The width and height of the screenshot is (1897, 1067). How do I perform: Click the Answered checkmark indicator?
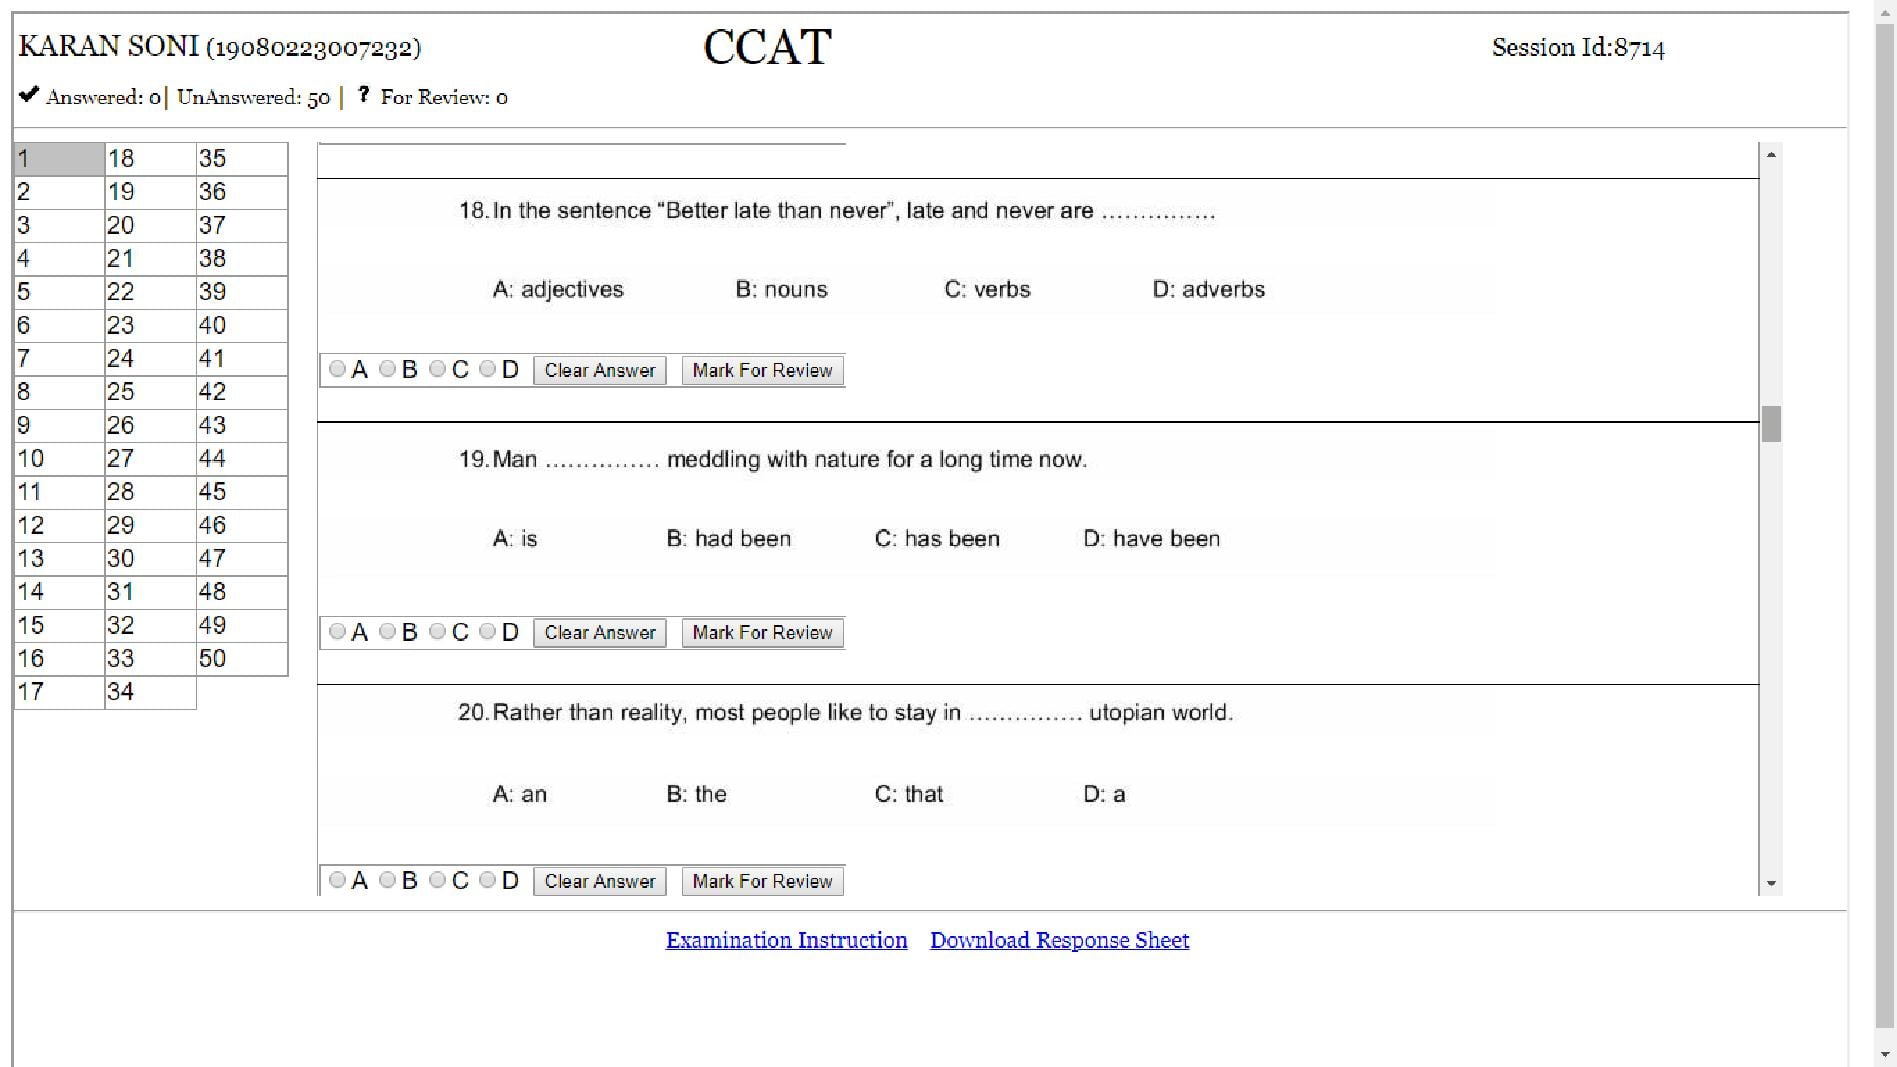click(x=27, y=96)
